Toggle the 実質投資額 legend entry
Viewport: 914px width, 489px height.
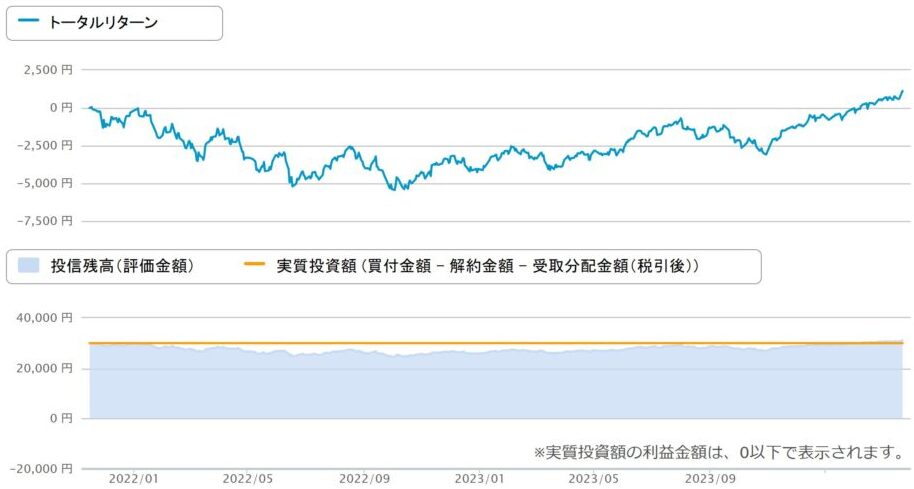click(x=486, y=266)
